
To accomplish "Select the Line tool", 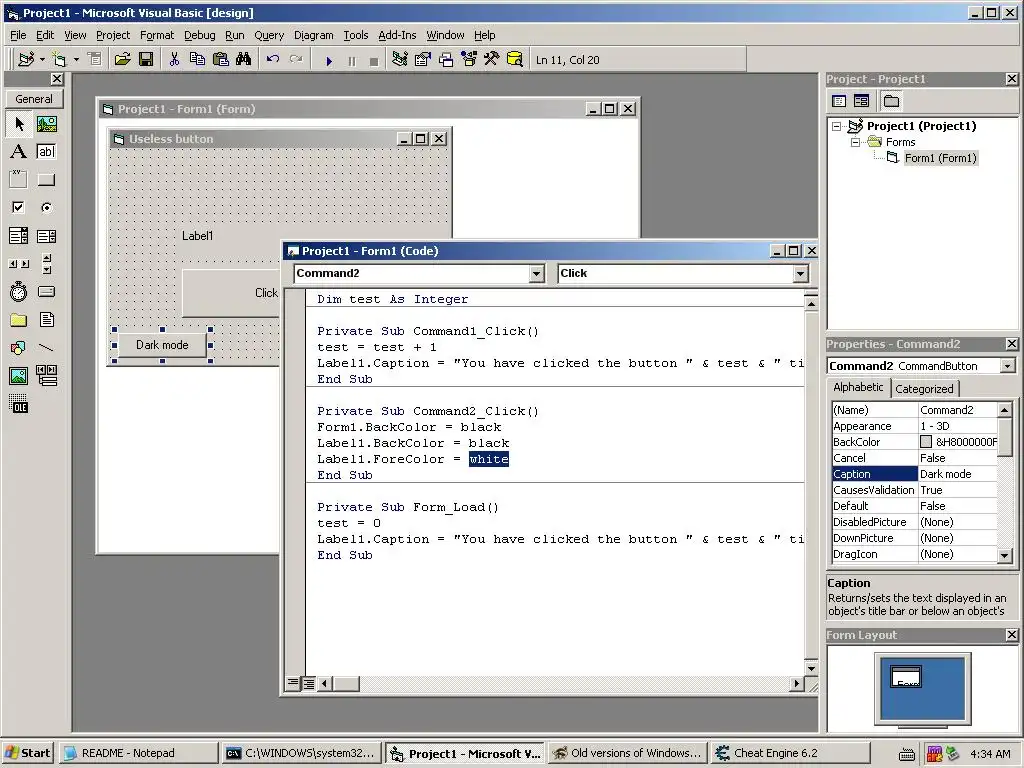I will [x=46, y=348].
